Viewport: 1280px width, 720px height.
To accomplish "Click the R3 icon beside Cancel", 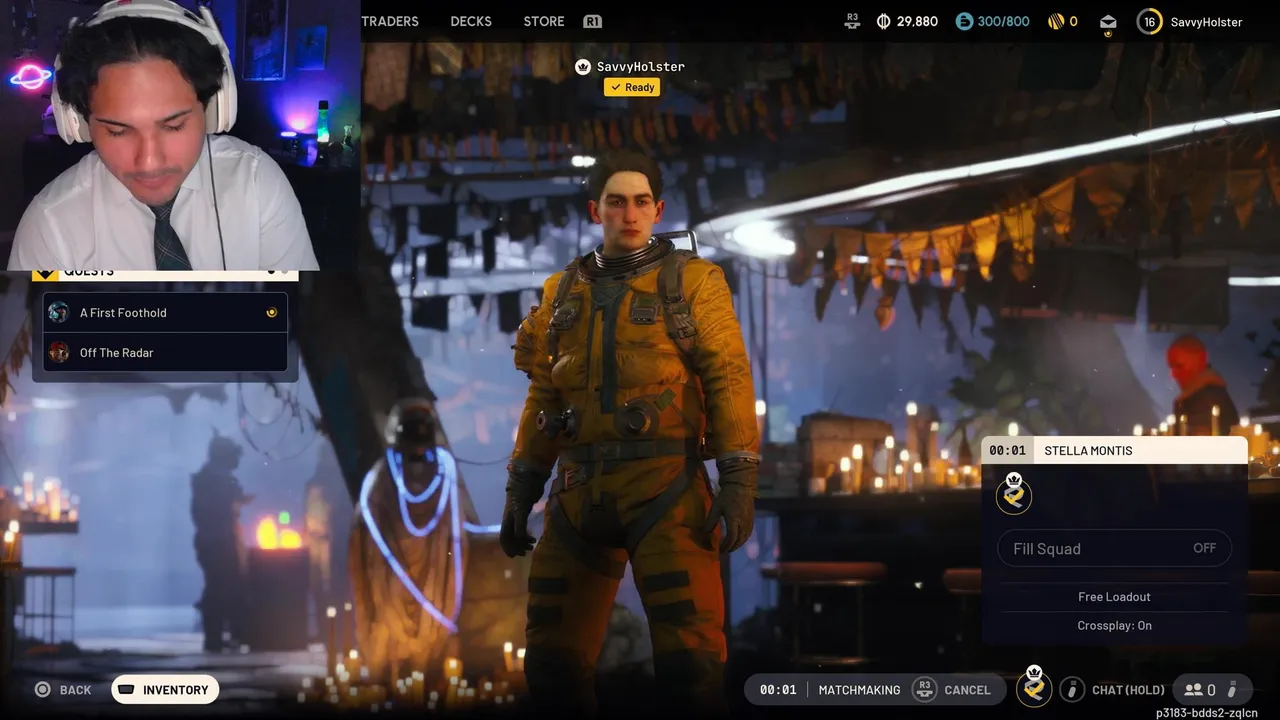I will coord(924,689).
